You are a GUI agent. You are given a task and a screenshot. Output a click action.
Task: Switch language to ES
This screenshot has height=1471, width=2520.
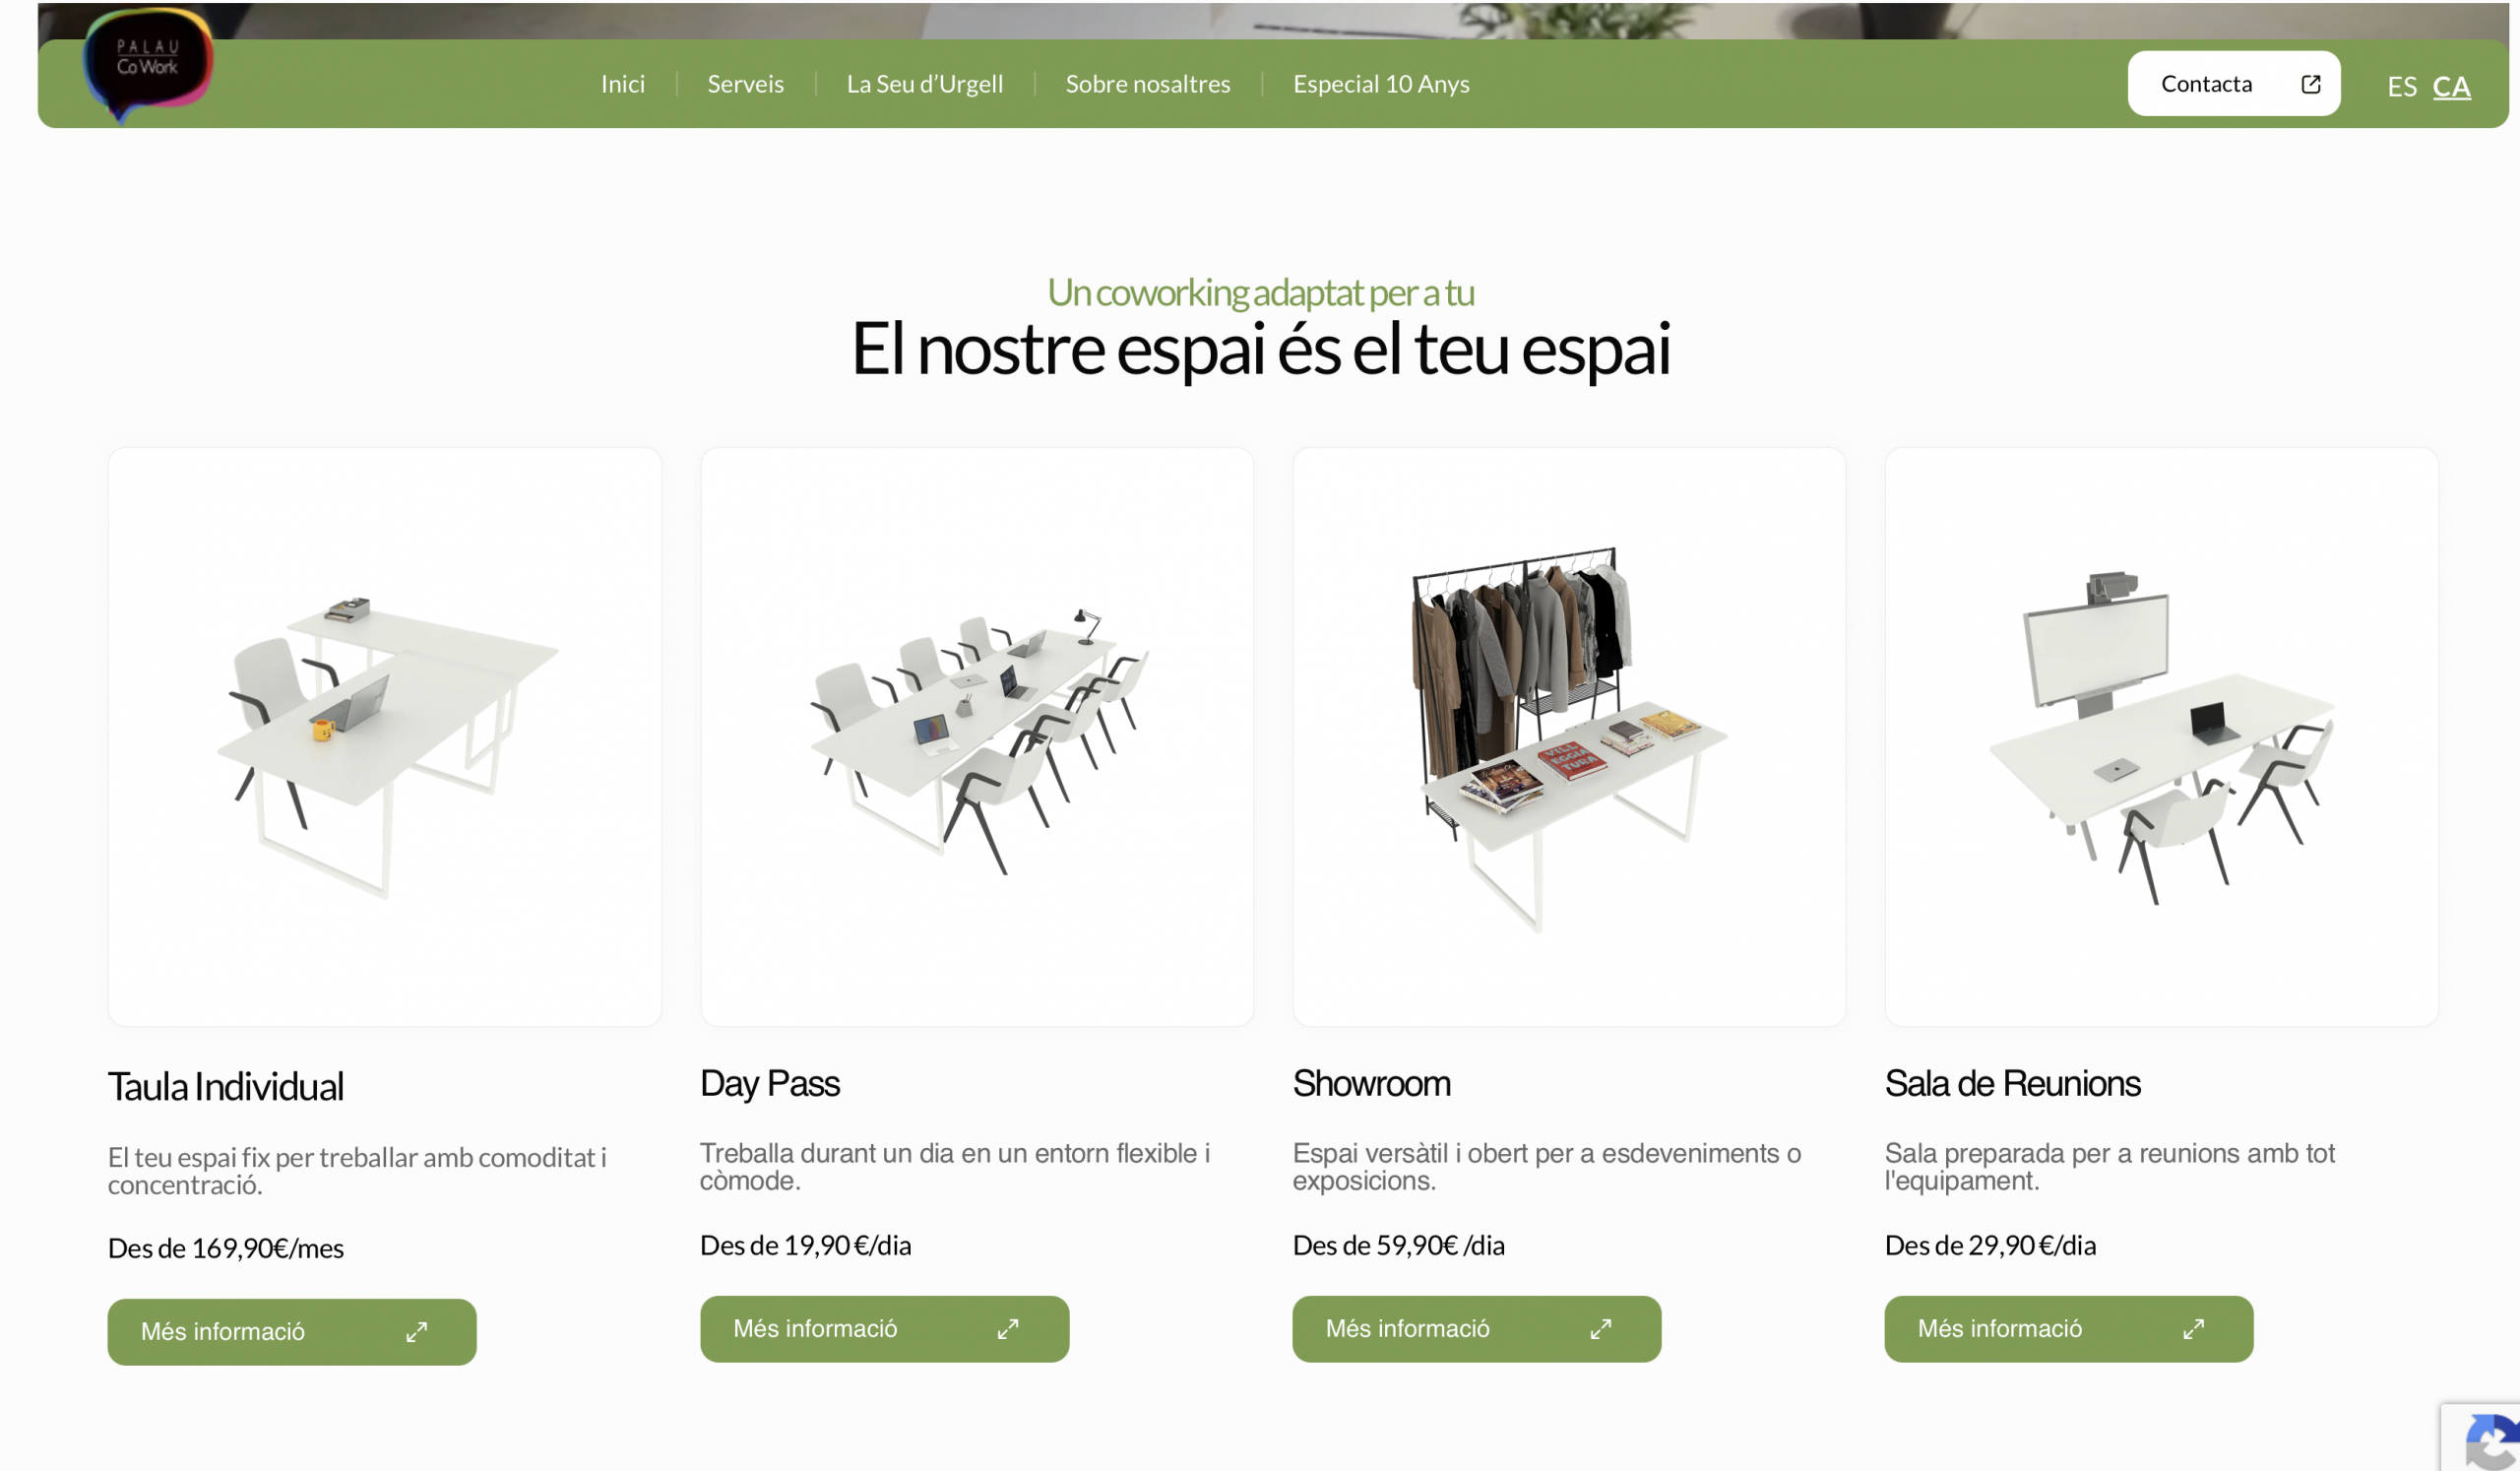pyautogui.click(x=2402, y=87)
